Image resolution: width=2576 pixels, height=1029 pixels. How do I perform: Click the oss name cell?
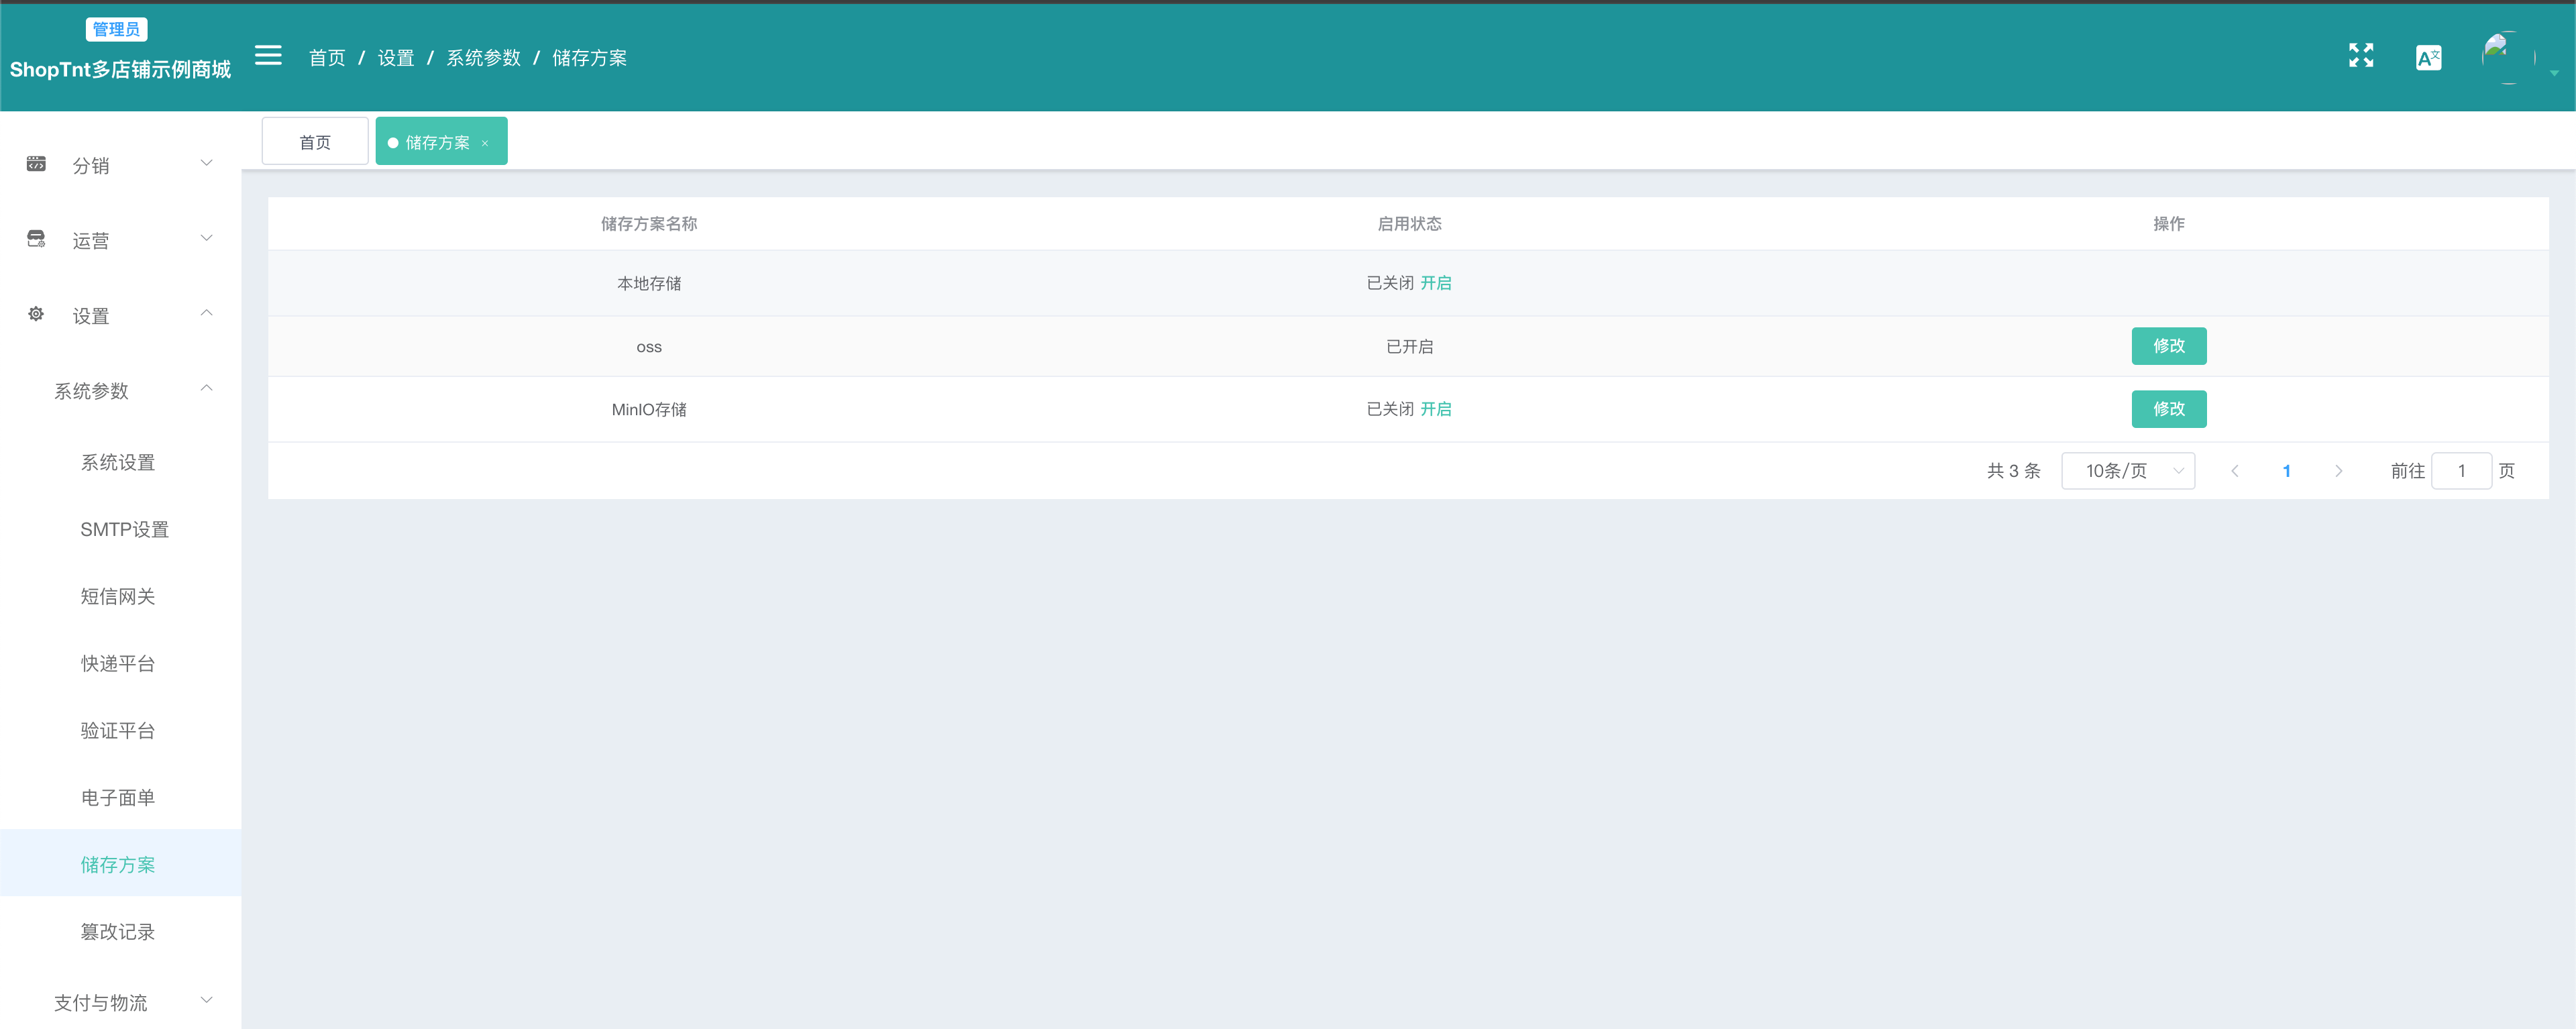649,347
